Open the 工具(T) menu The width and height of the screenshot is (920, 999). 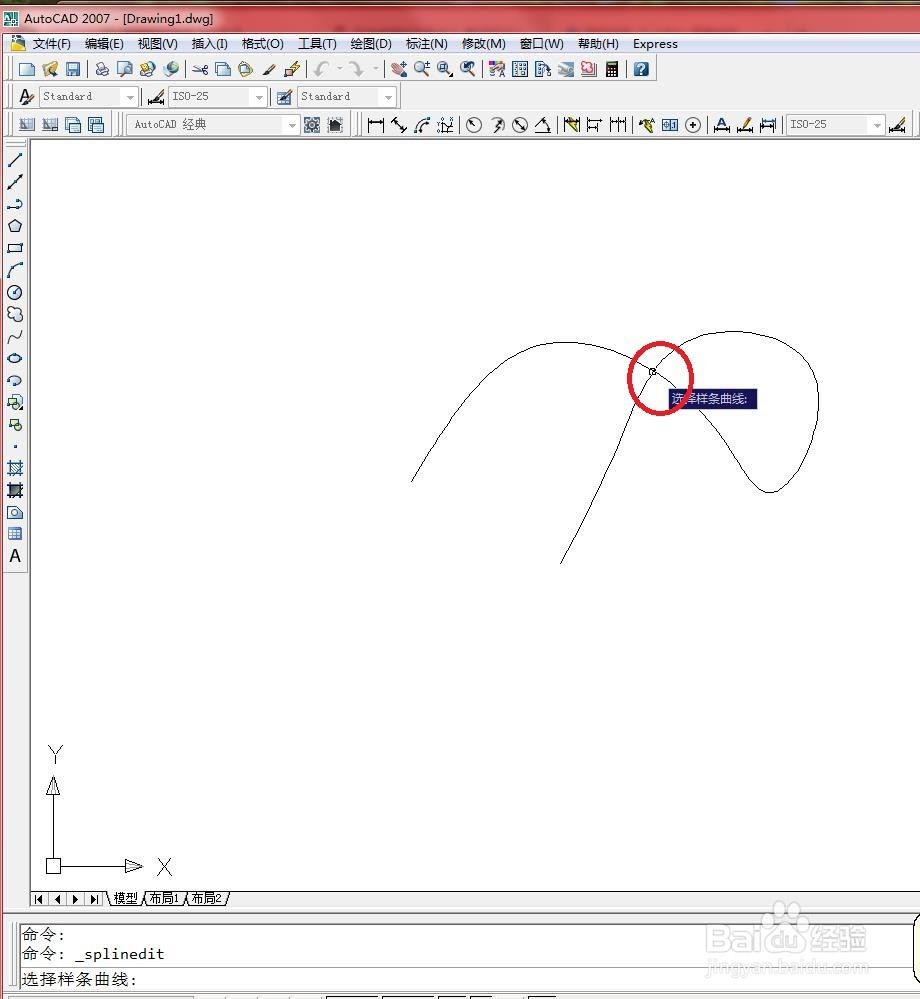(x=317, y=43)
